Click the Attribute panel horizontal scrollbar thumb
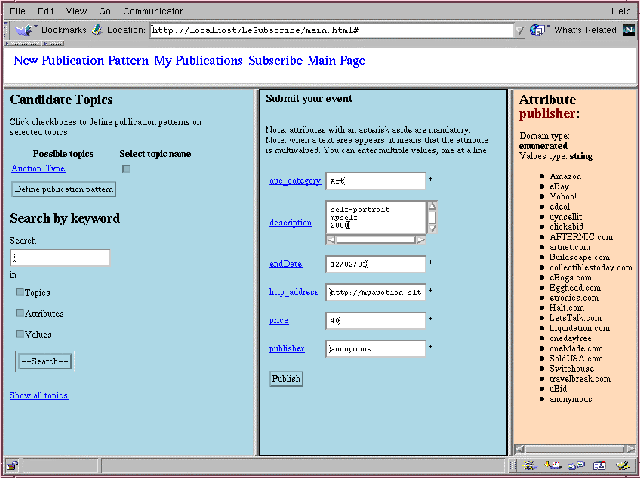Screen dimensions: 640x480 pyautogui.click(x=575, y=449)
